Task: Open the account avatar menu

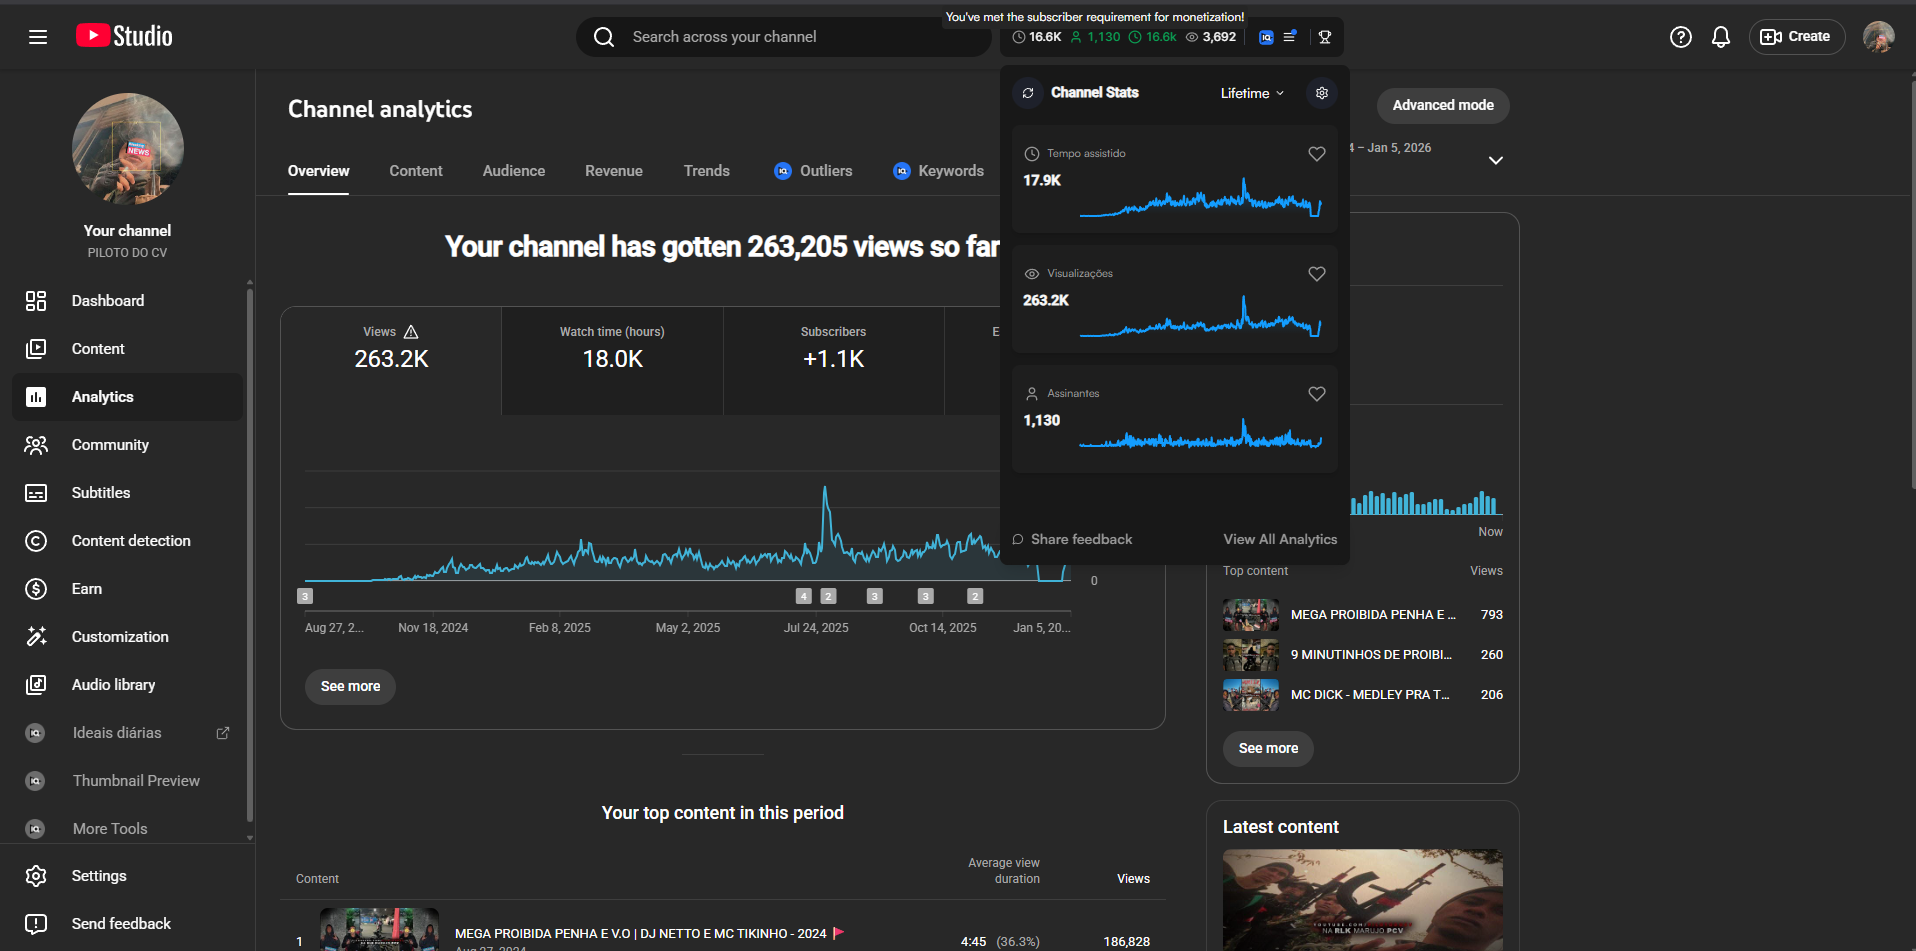Action: 1877,37
